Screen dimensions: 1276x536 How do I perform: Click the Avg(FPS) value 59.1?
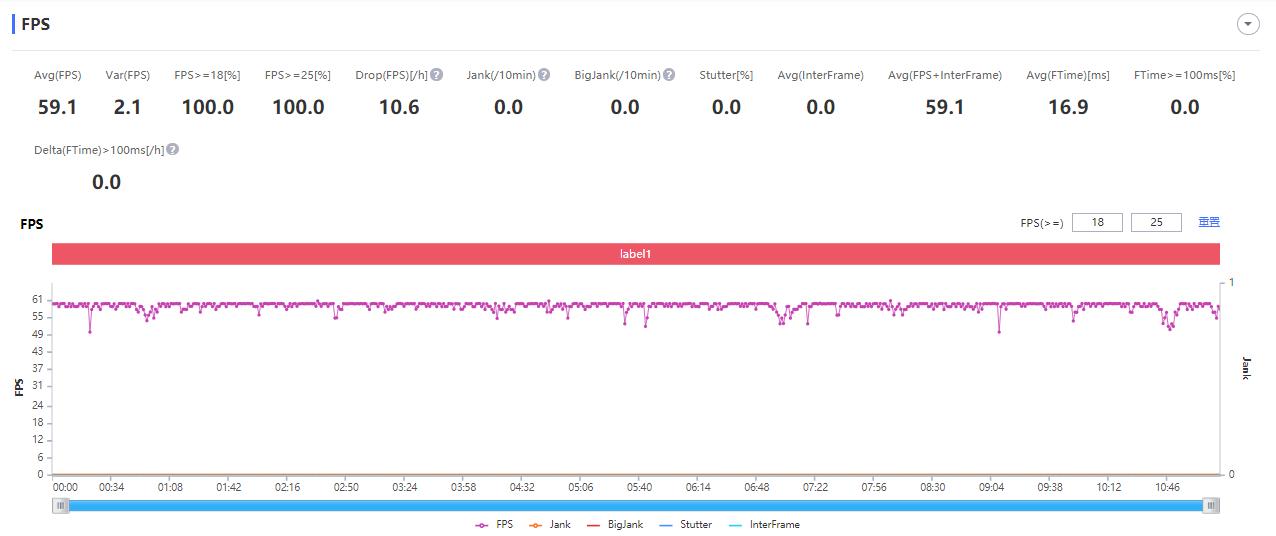(57, 107)
